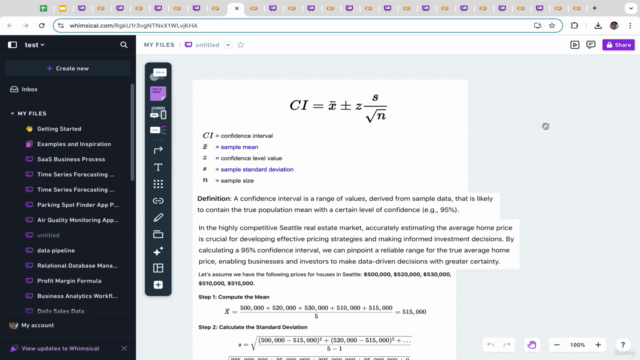Viewport: 640px width, 360px height.
Task: Open a new browser tab
Action: pyautogui.click(x=594, y=8)
